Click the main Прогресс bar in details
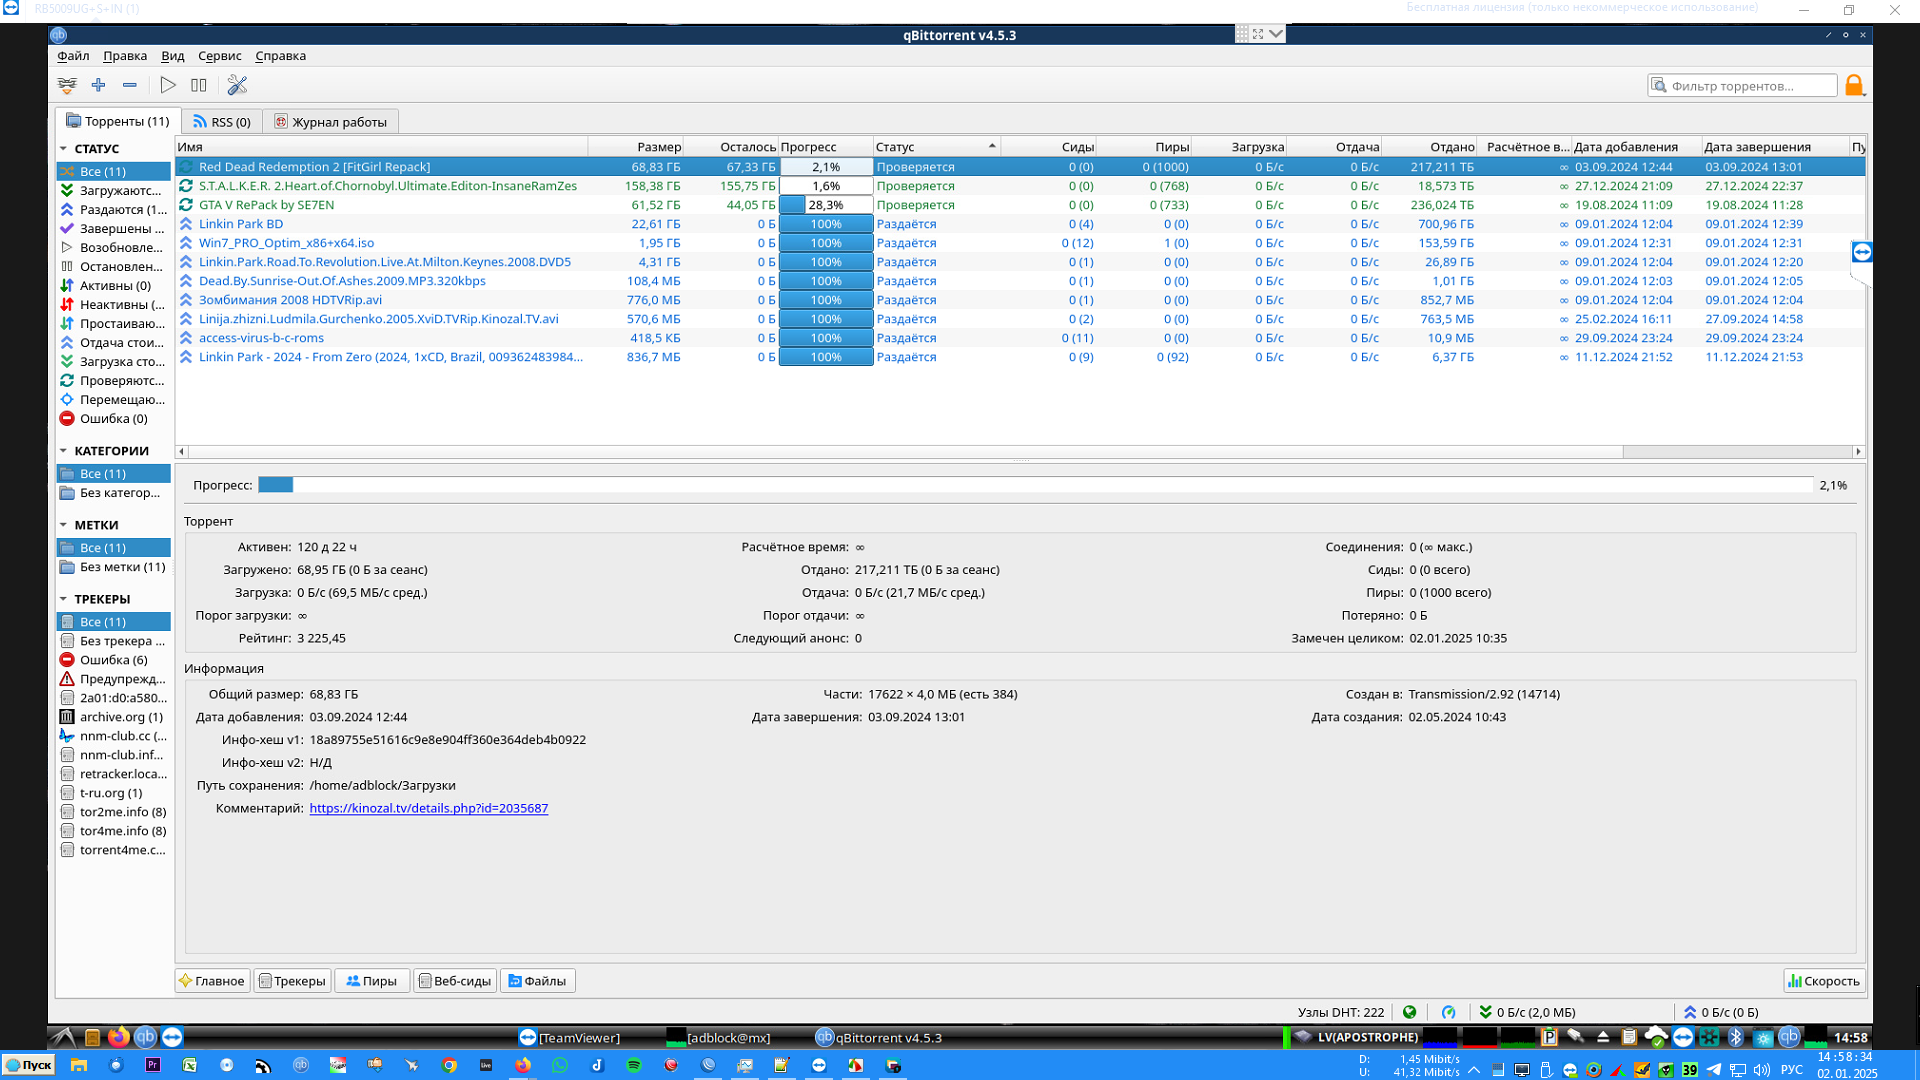Screen dimensions: 1920x1080 1035,485
